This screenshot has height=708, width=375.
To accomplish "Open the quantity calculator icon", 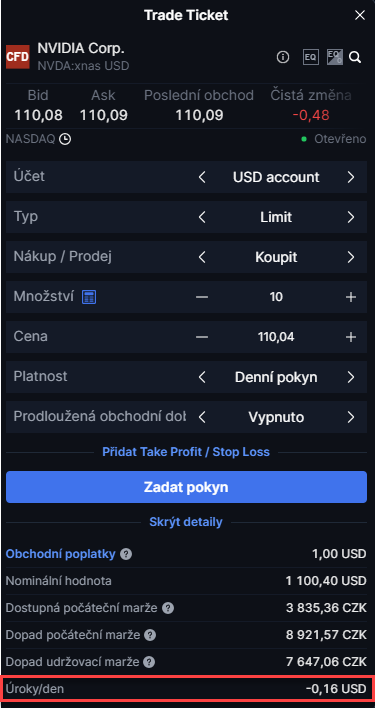I will (89, 297).
